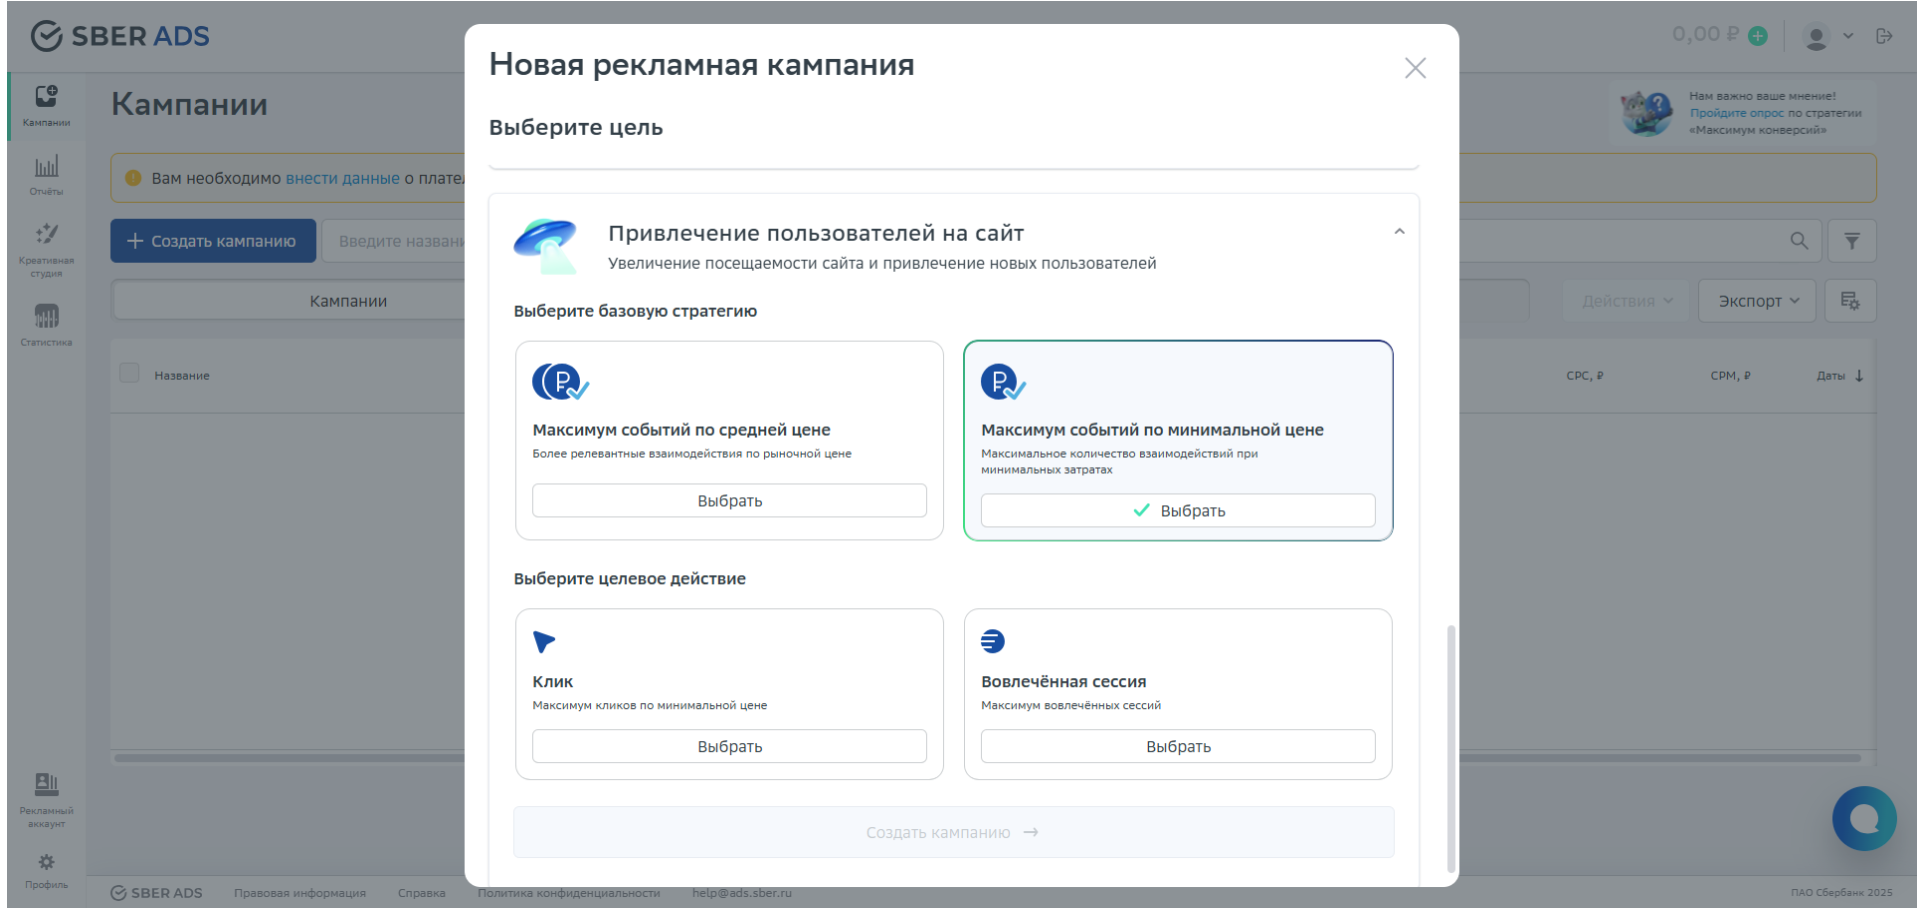Click the logout icon in the top bar

[x=1886, y=36]
